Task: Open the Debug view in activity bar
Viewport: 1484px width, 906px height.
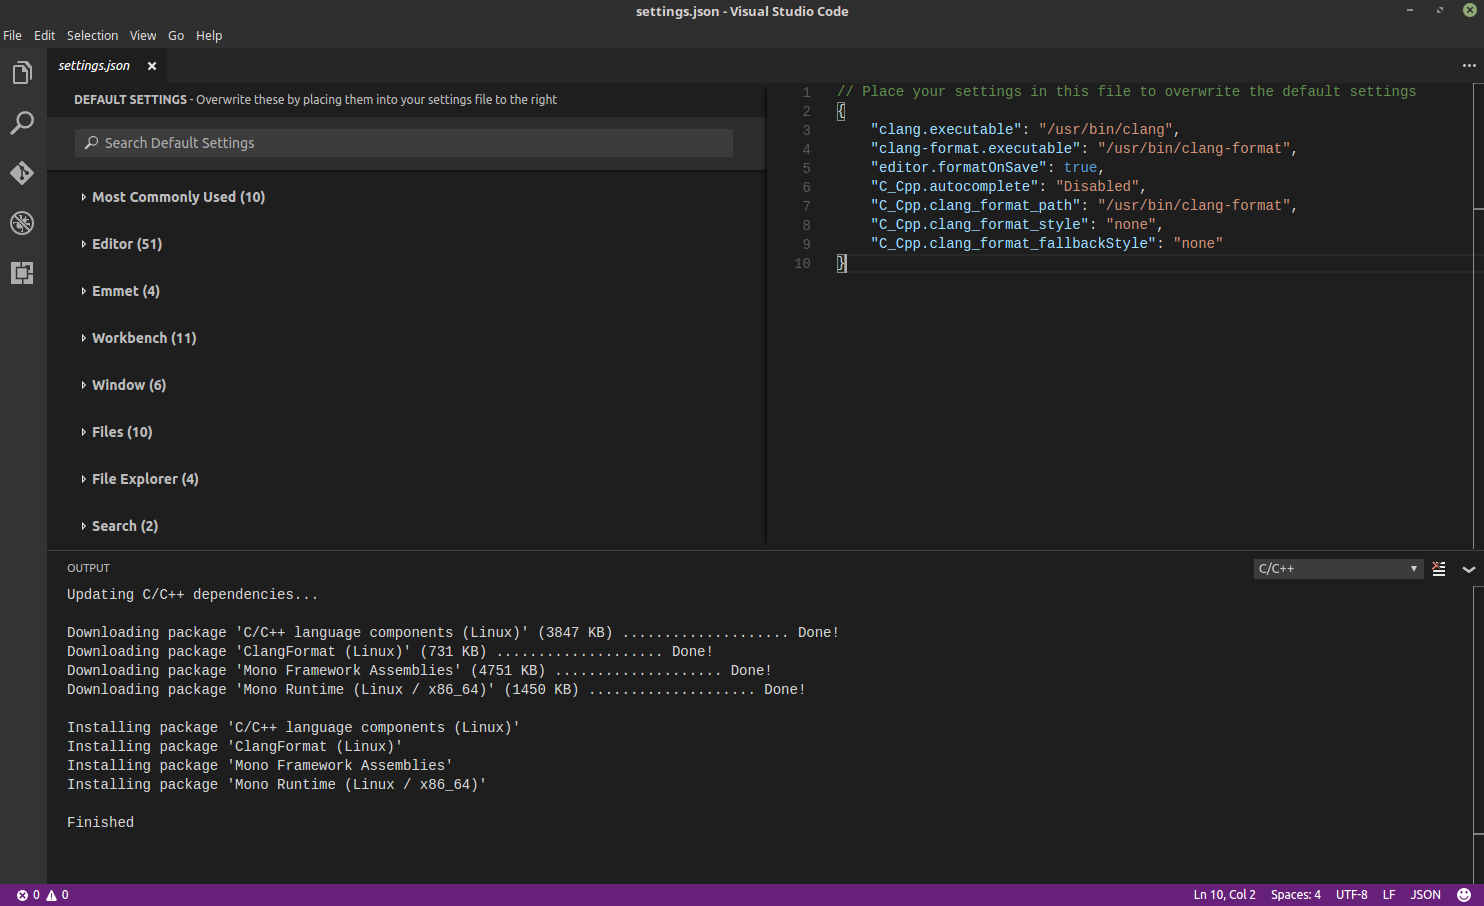Action: click(22, 223)
